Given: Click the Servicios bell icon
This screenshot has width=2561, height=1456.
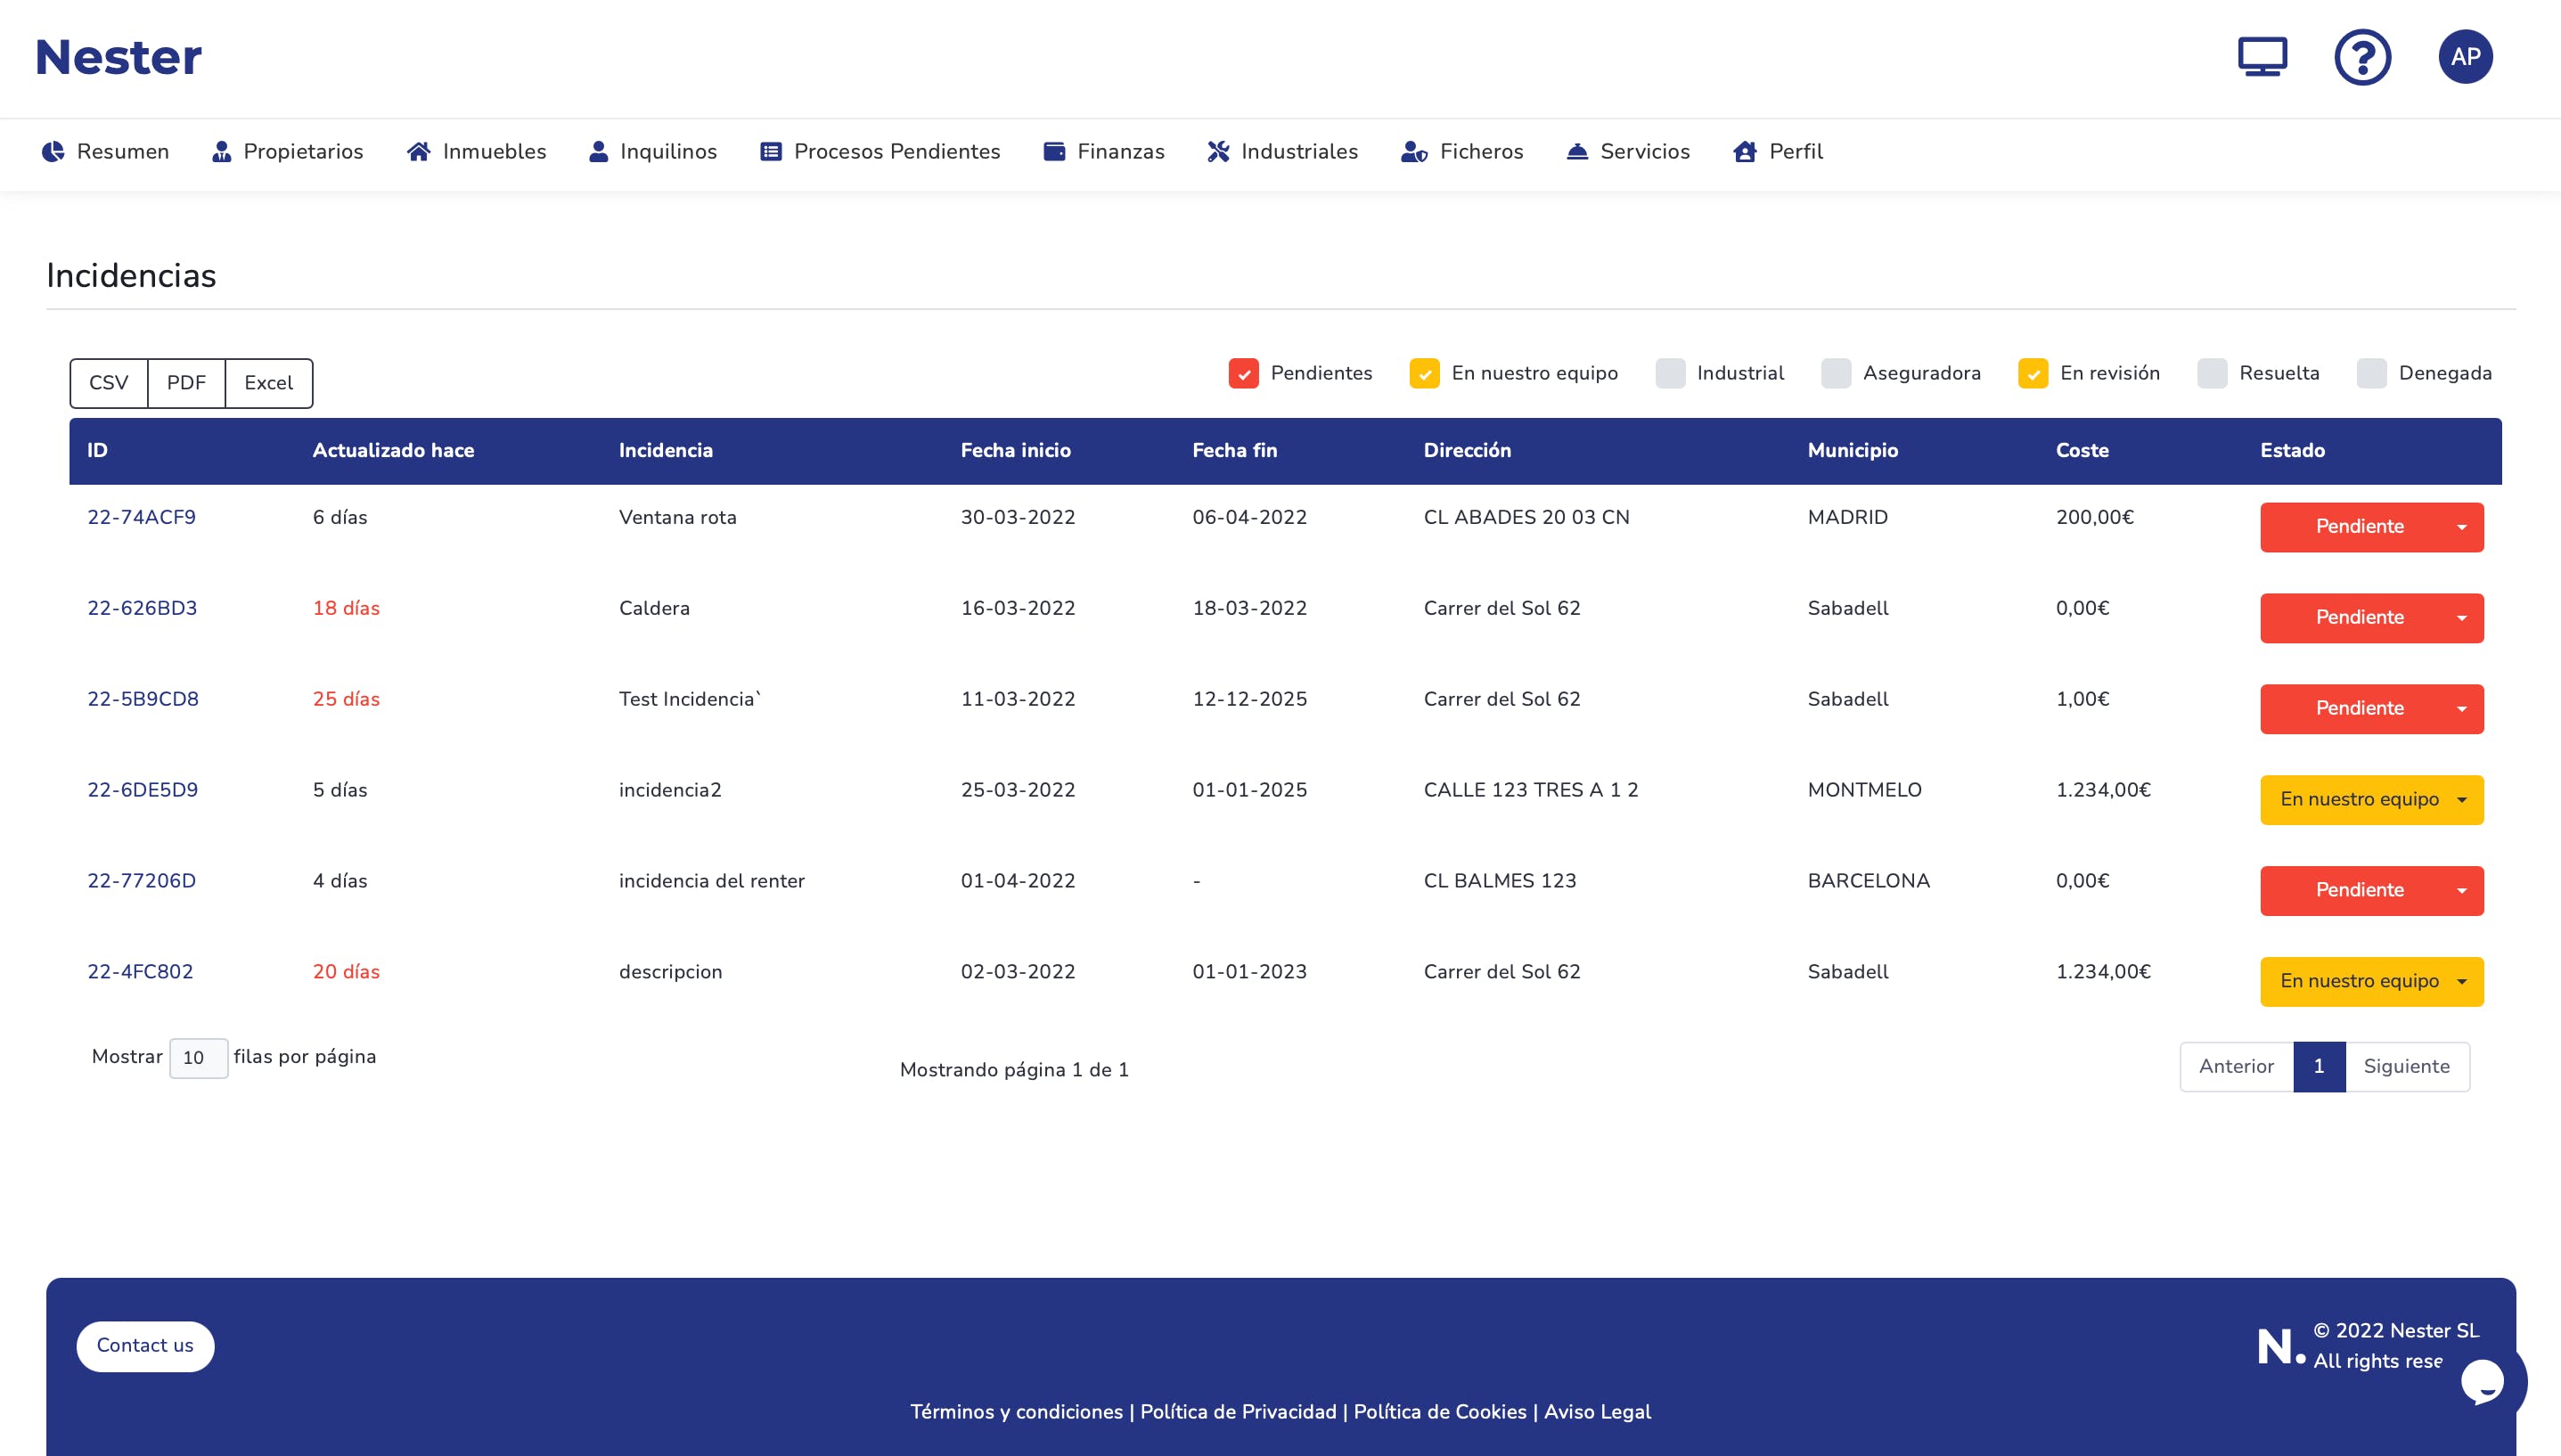Looking at the screenshot, I should [1577, 151].
